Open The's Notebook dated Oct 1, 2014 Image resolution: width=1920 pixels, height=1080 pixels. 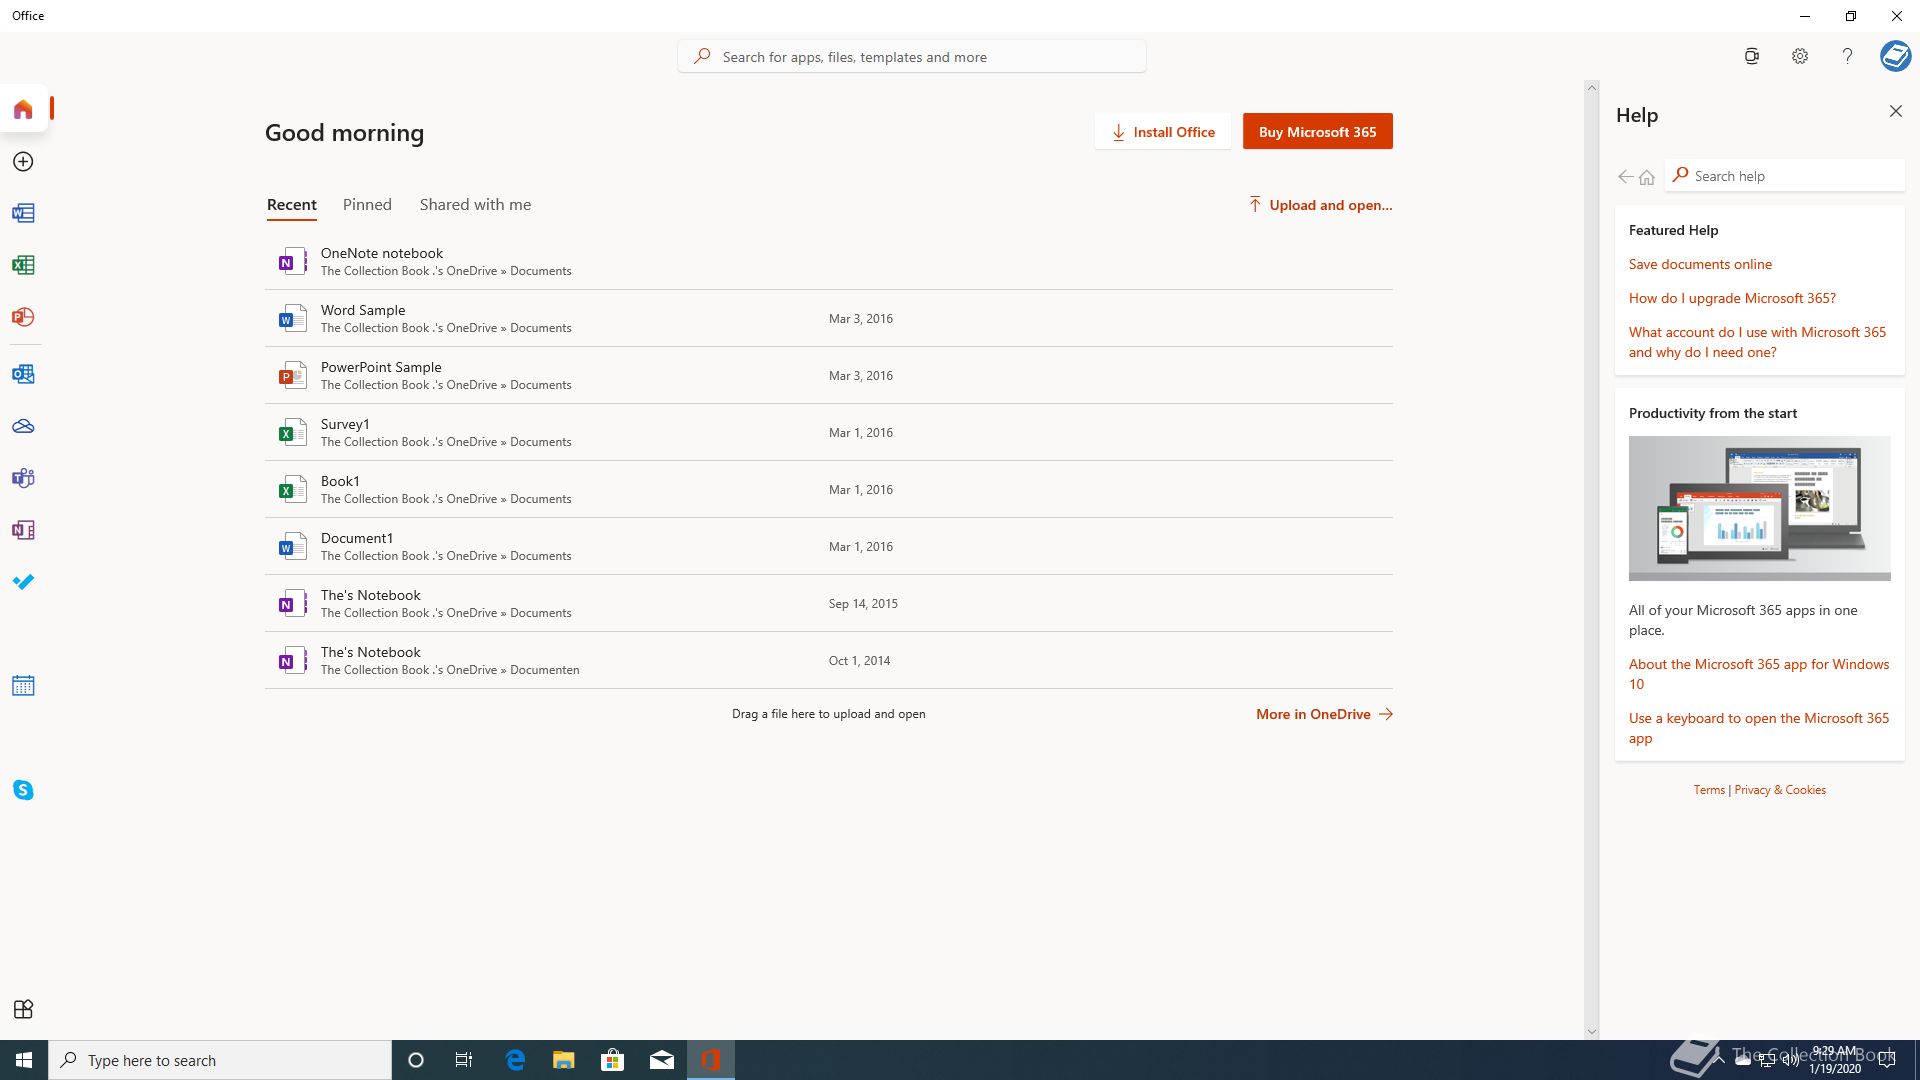[x=828, y=660]
